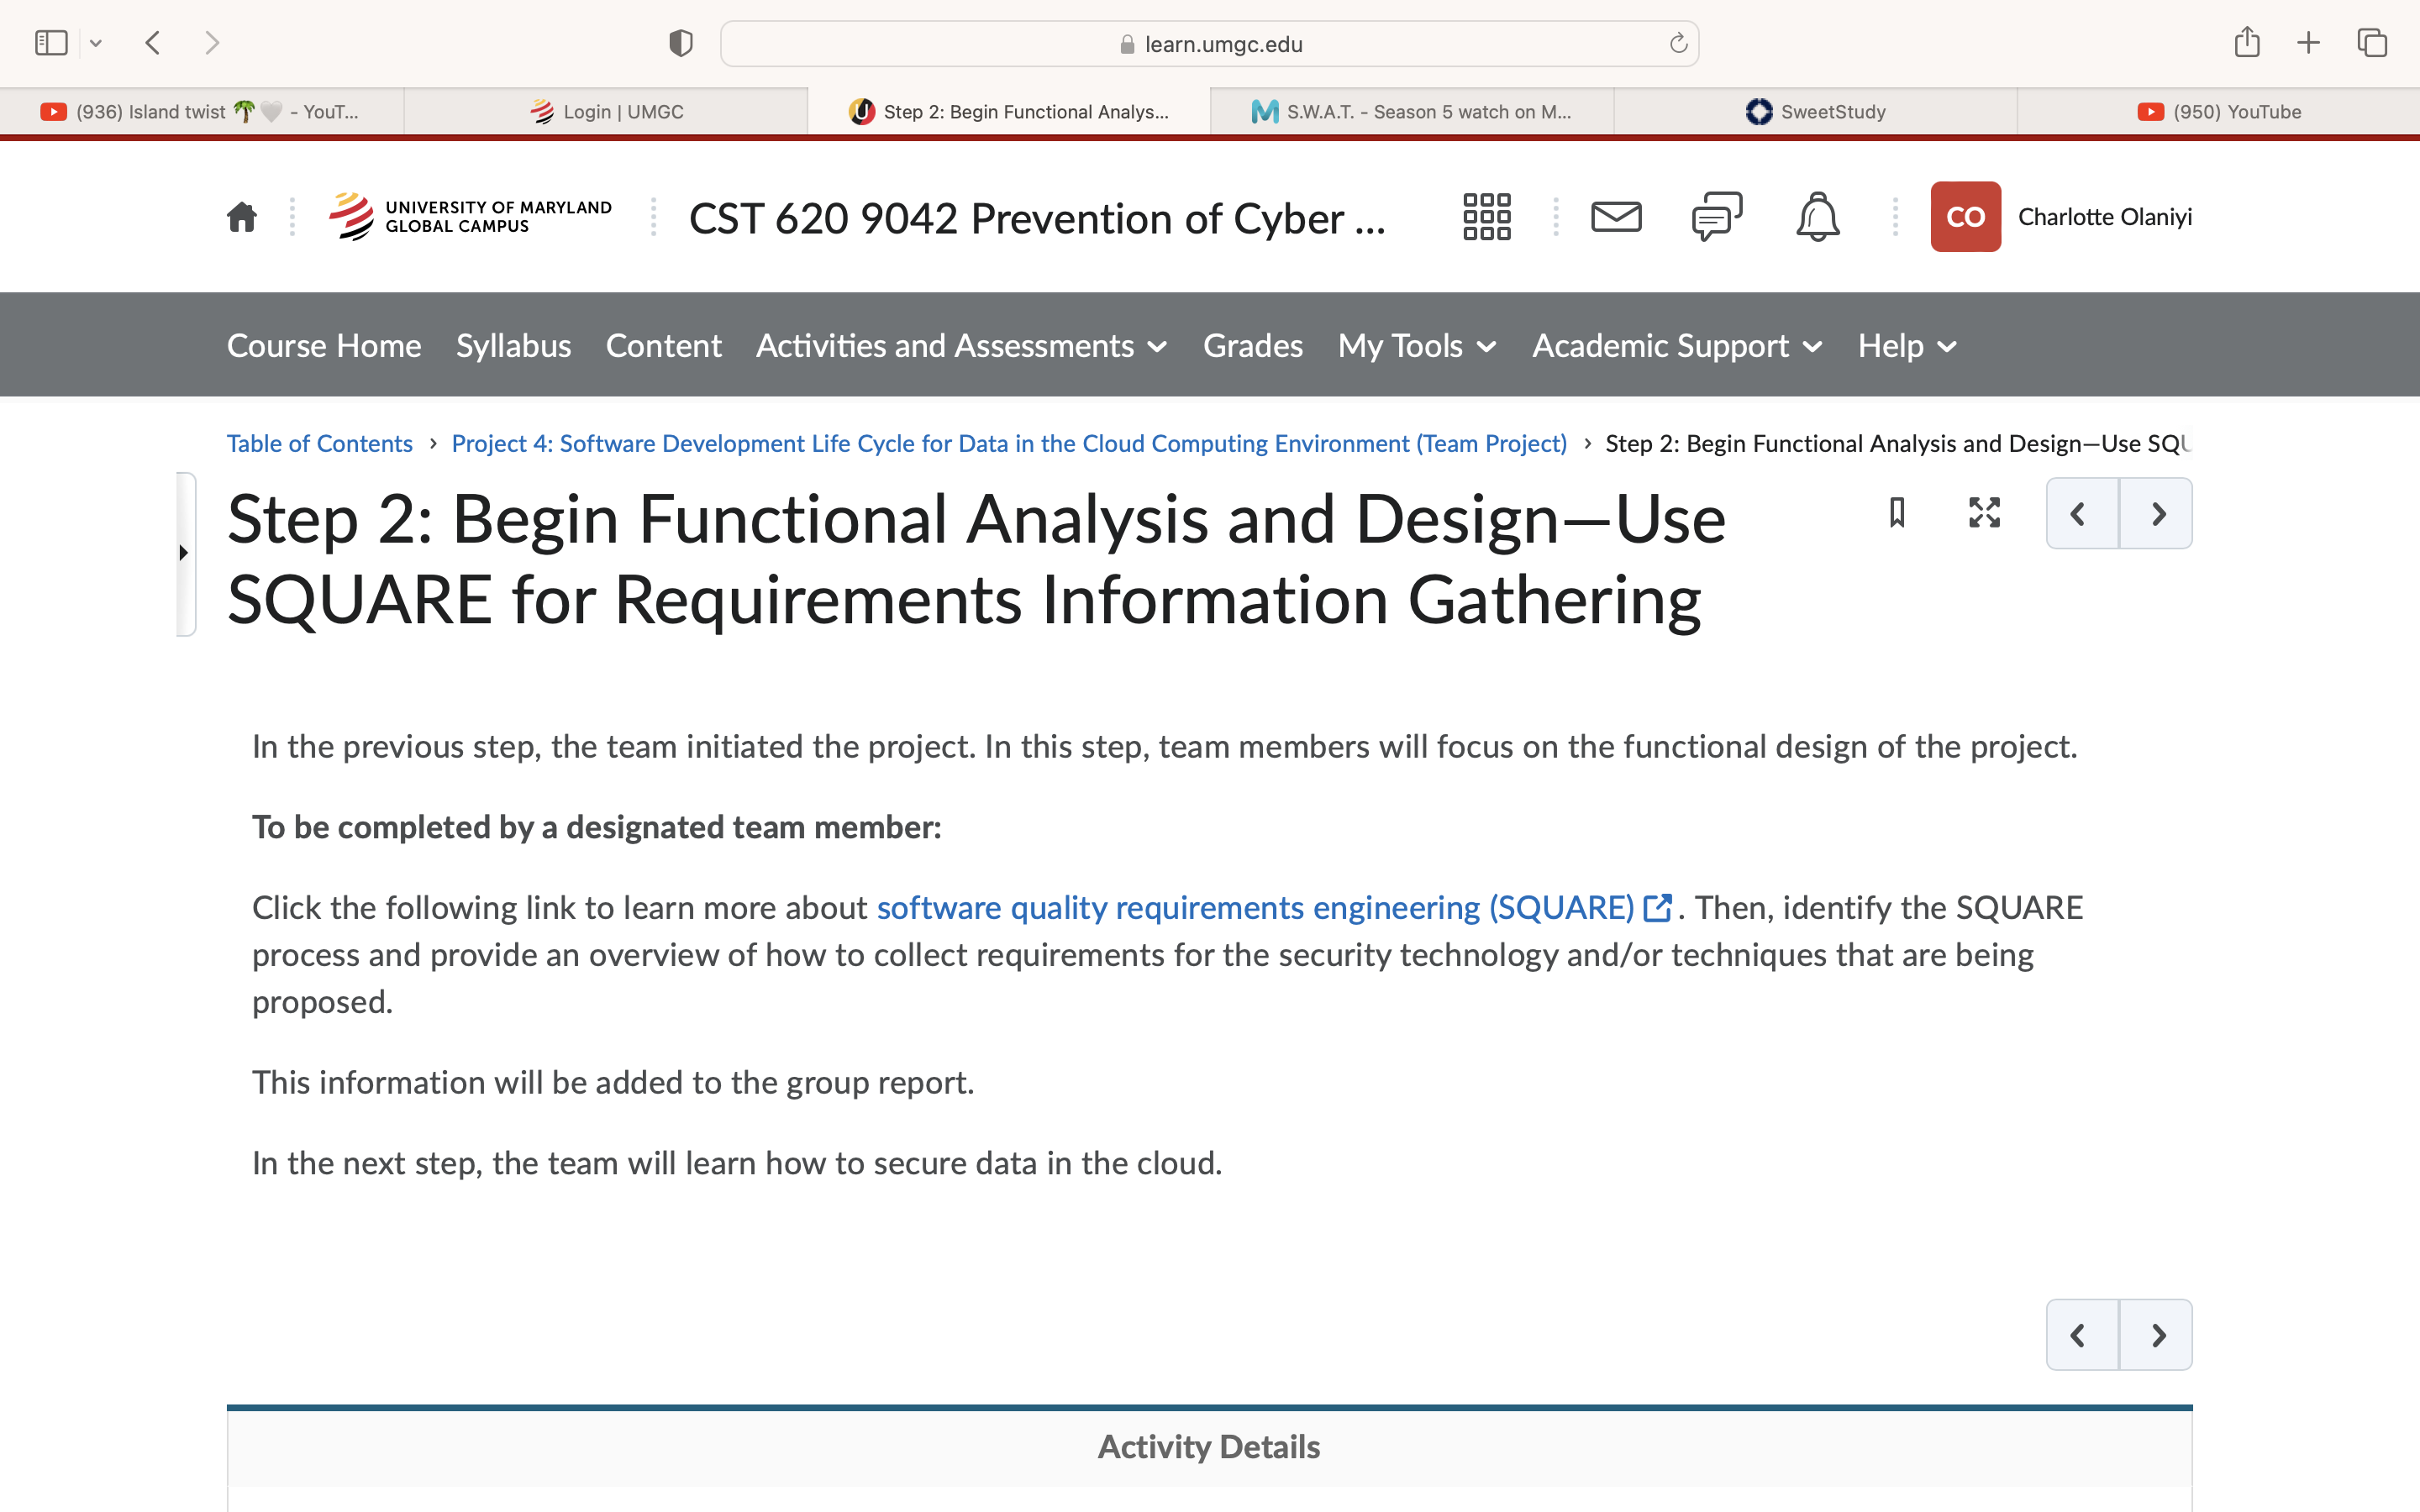Open the Safari share icon
2420x1512 pixels.
tap(2247, 42)
